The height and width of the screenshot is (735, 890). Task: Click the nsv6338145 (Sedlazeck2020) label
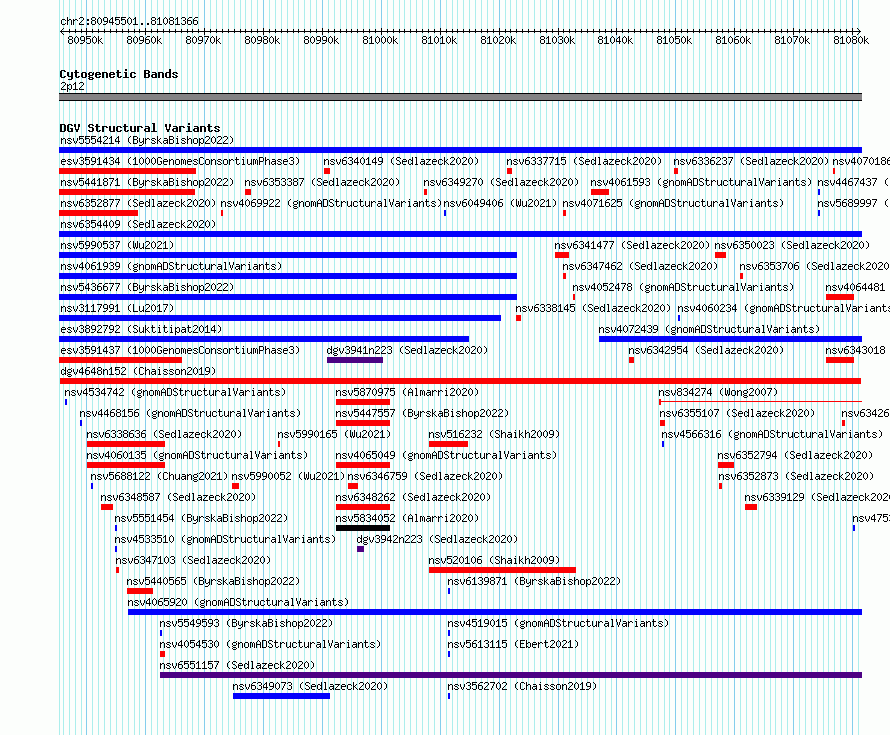(593, 308)
